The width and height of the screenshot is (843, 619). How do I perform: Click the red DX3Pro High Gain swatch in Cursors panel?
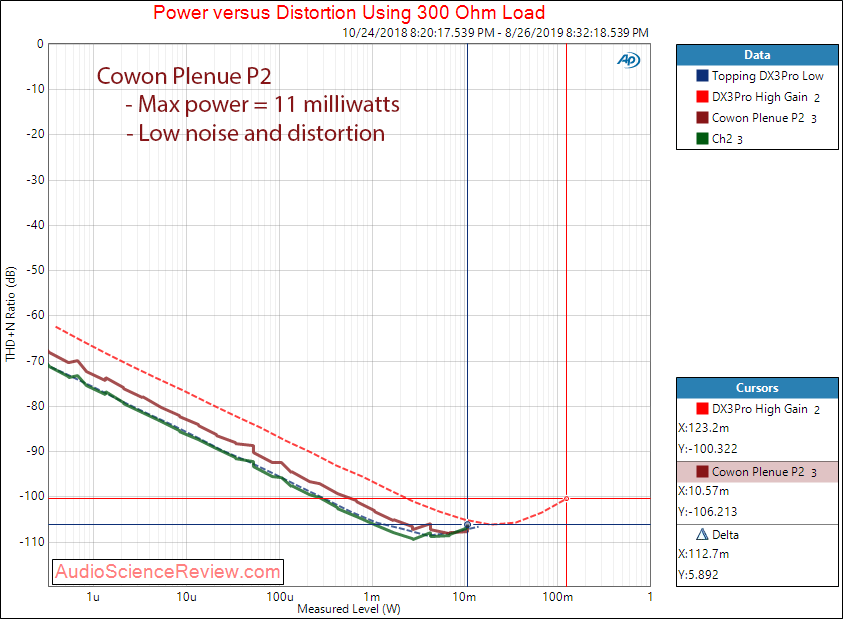click(702, 409)
